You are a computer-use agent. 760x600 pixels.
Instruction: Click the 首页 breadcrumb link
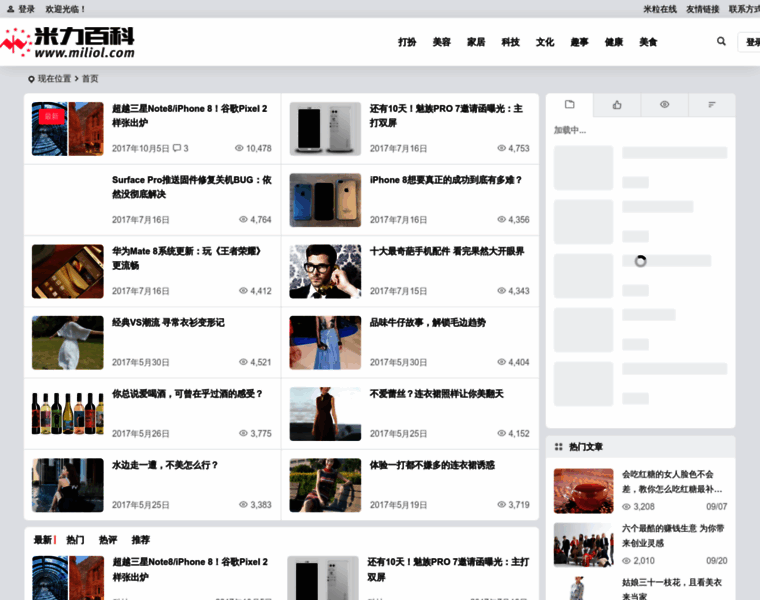(90, 78)
